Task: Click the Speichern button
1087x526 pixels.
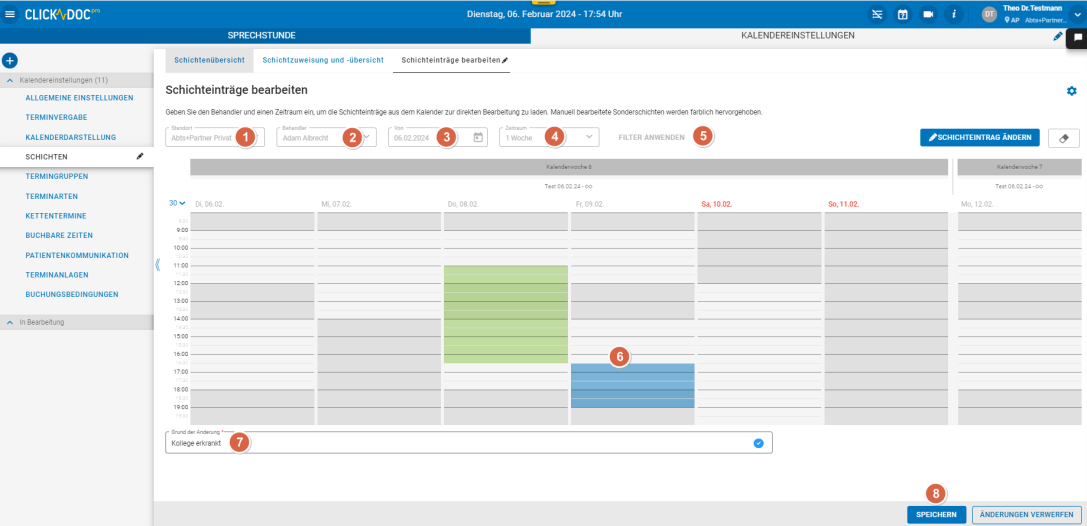Action: tap(937, 514)
